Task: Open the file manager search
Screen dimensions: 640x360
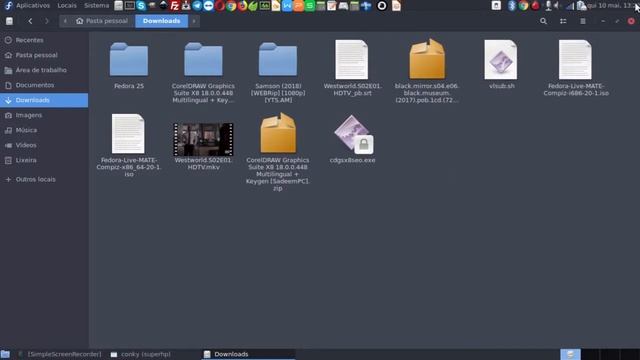Action: click(543, 21)
